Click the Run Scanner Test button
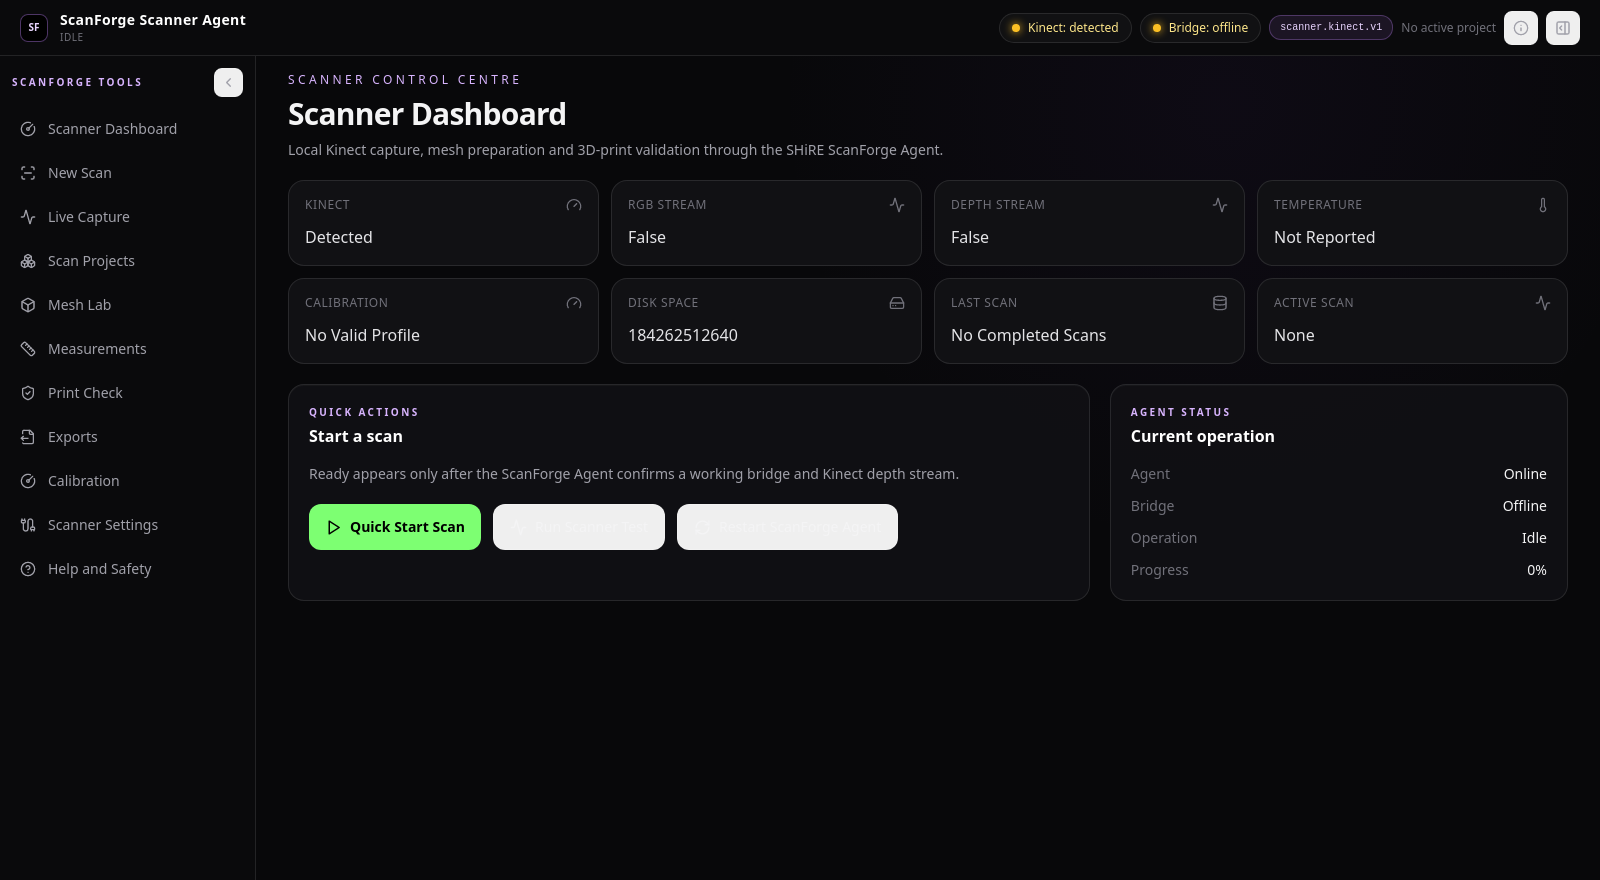Image resolution: width=1600 pixels, height=880 pixels. click(x=579, y=527)
